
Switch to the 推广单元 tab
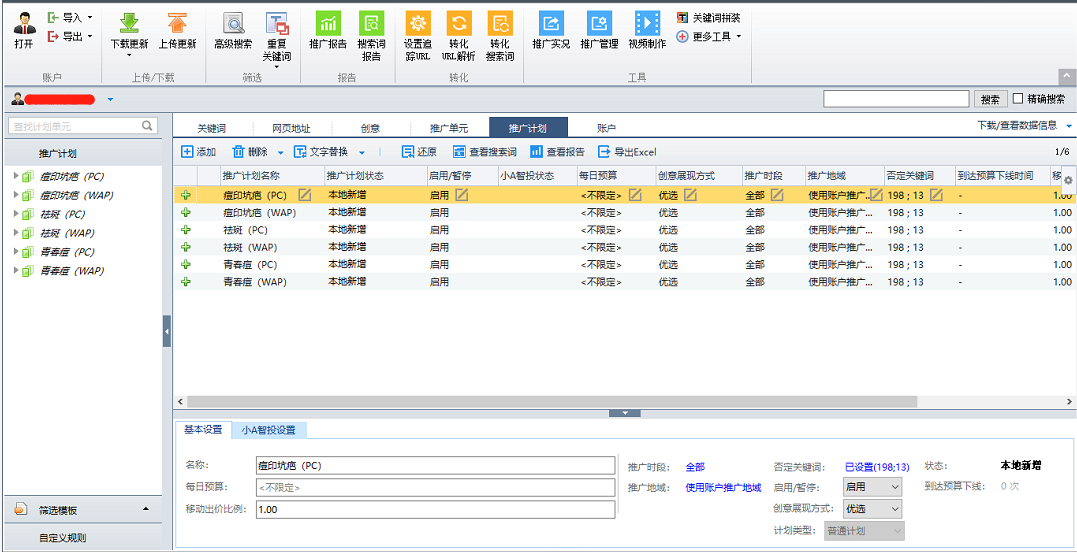449,128
